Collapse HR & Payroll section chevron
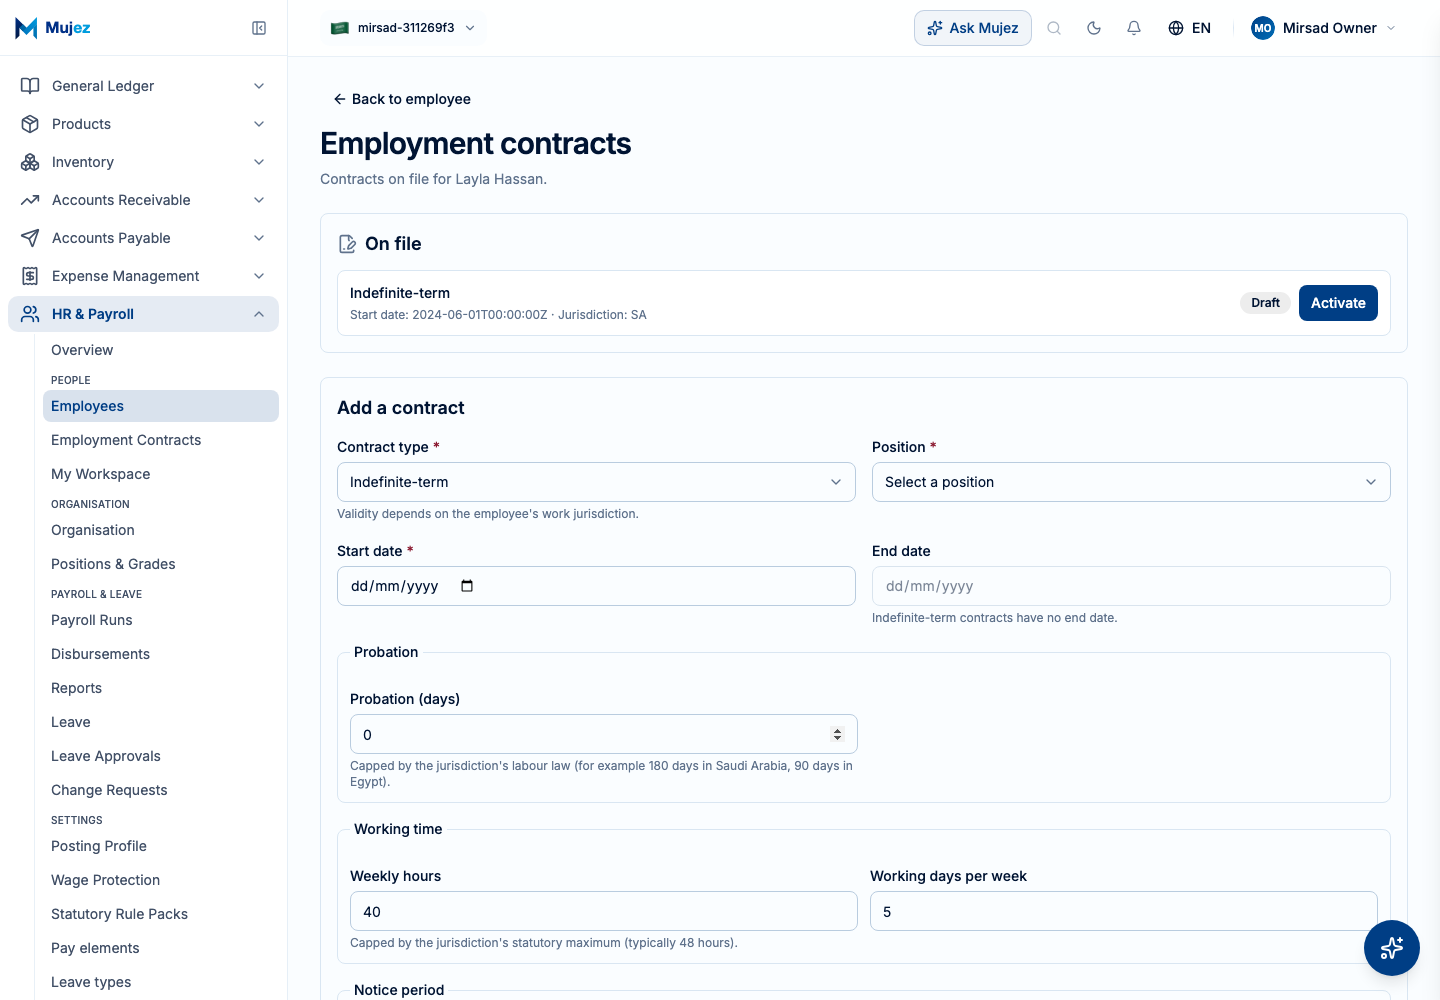This screenshot has height=1000, width=1440. coord(259,314)
